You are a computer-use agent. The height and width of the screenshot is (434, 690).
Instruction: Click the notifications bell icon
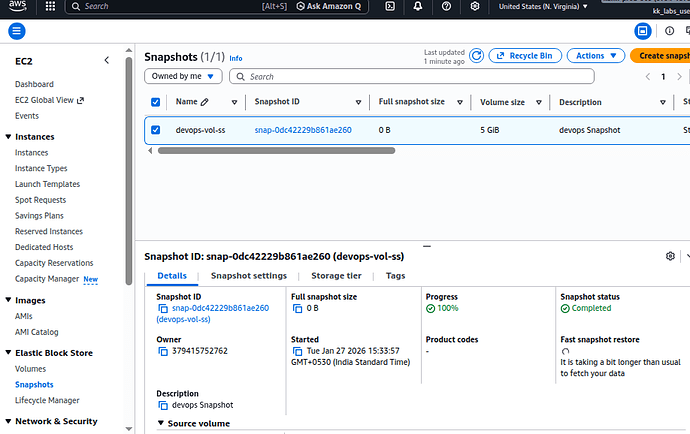click(419, 7)
